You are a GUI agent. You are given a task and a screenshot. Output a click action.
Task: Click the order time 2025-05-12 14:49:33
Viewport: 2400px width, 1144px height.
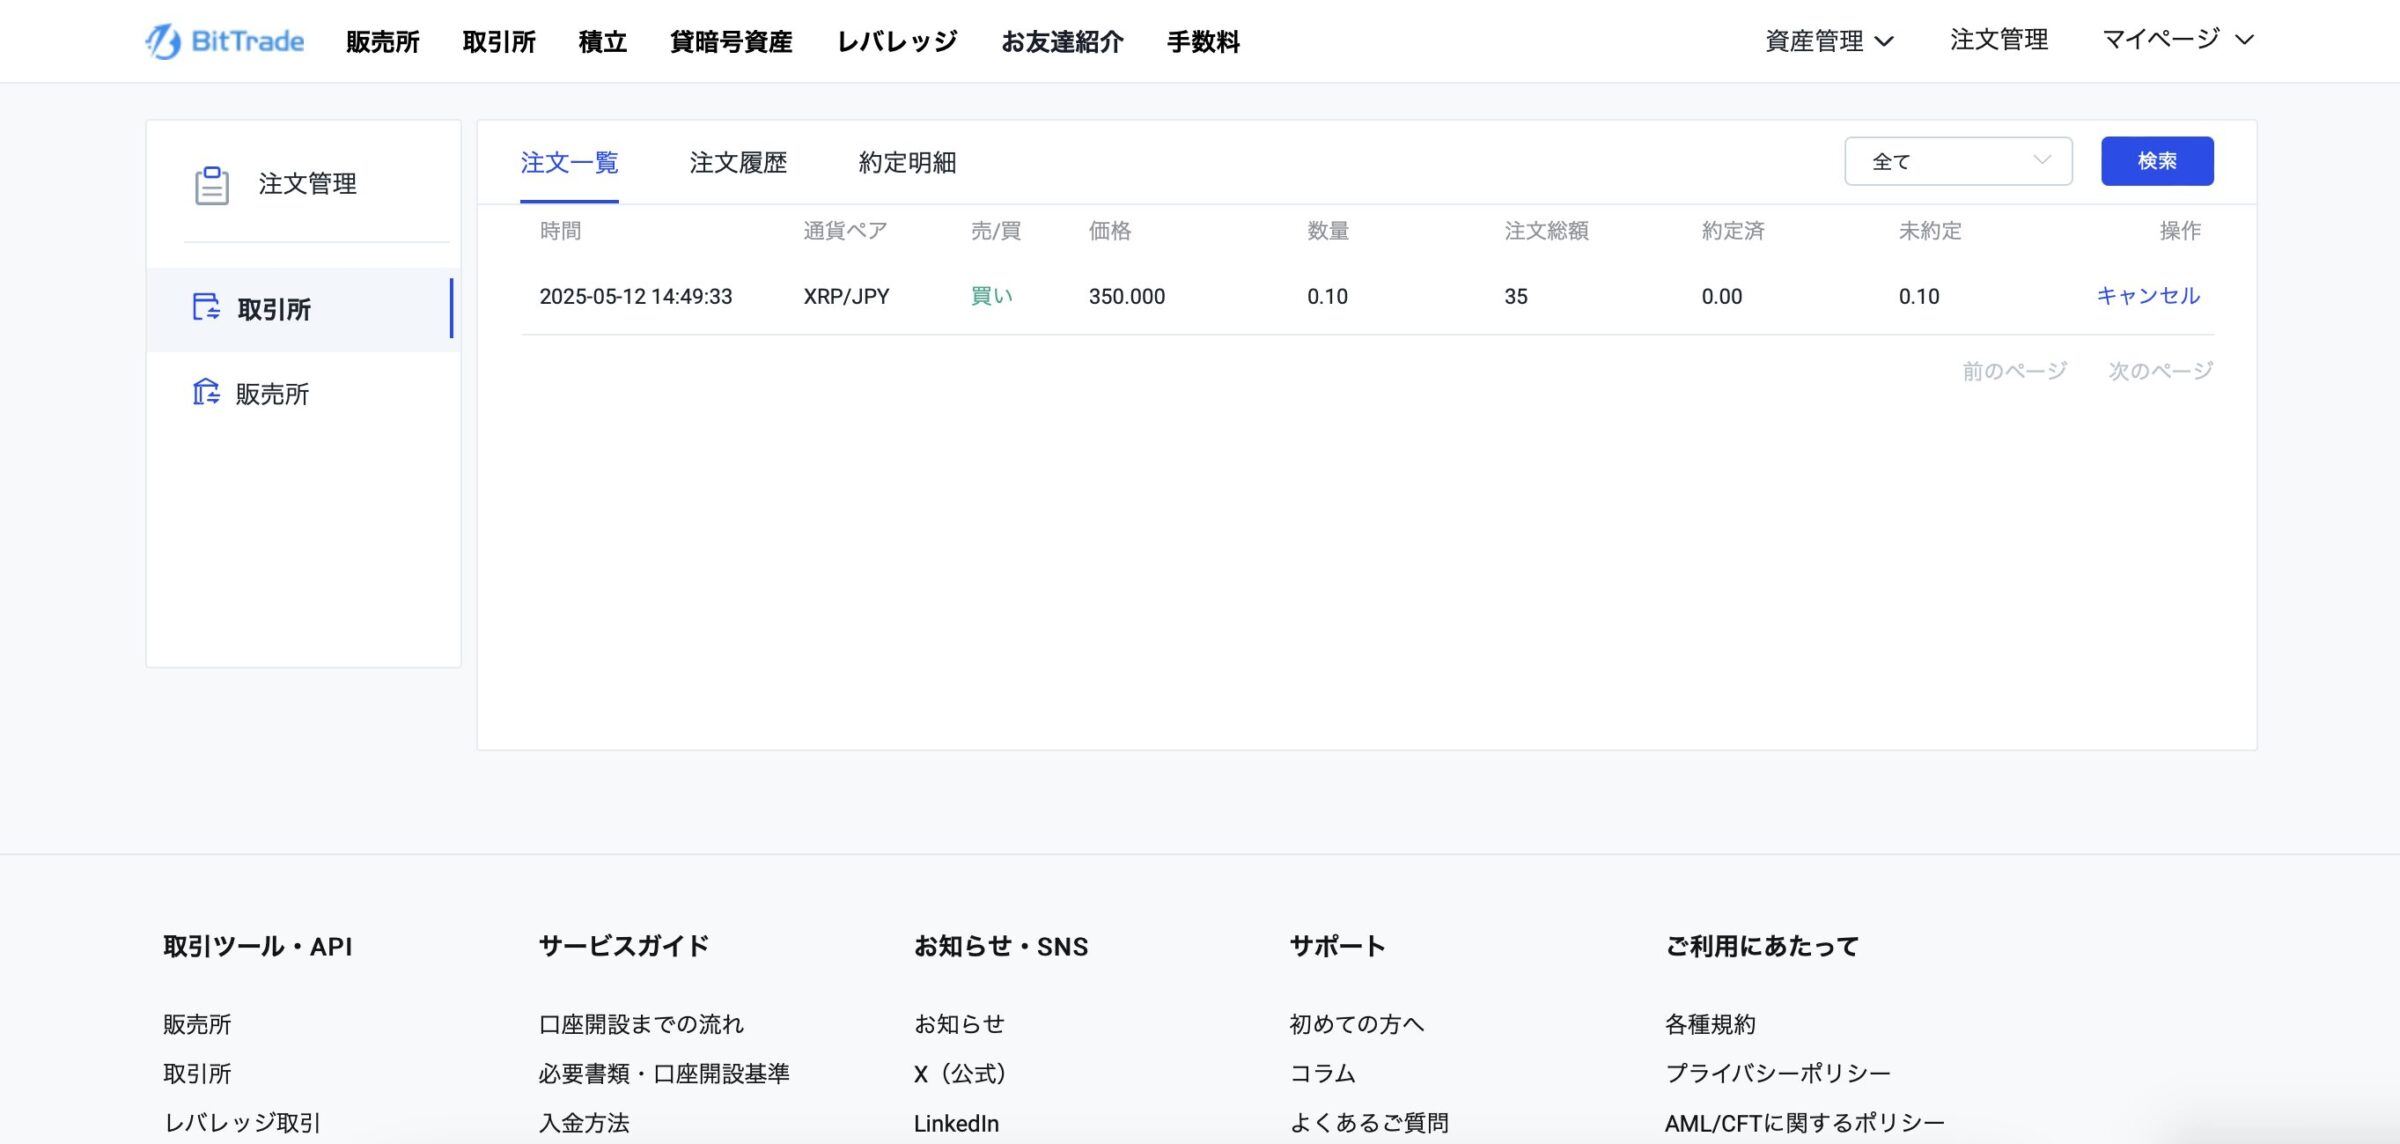point(636,296)
